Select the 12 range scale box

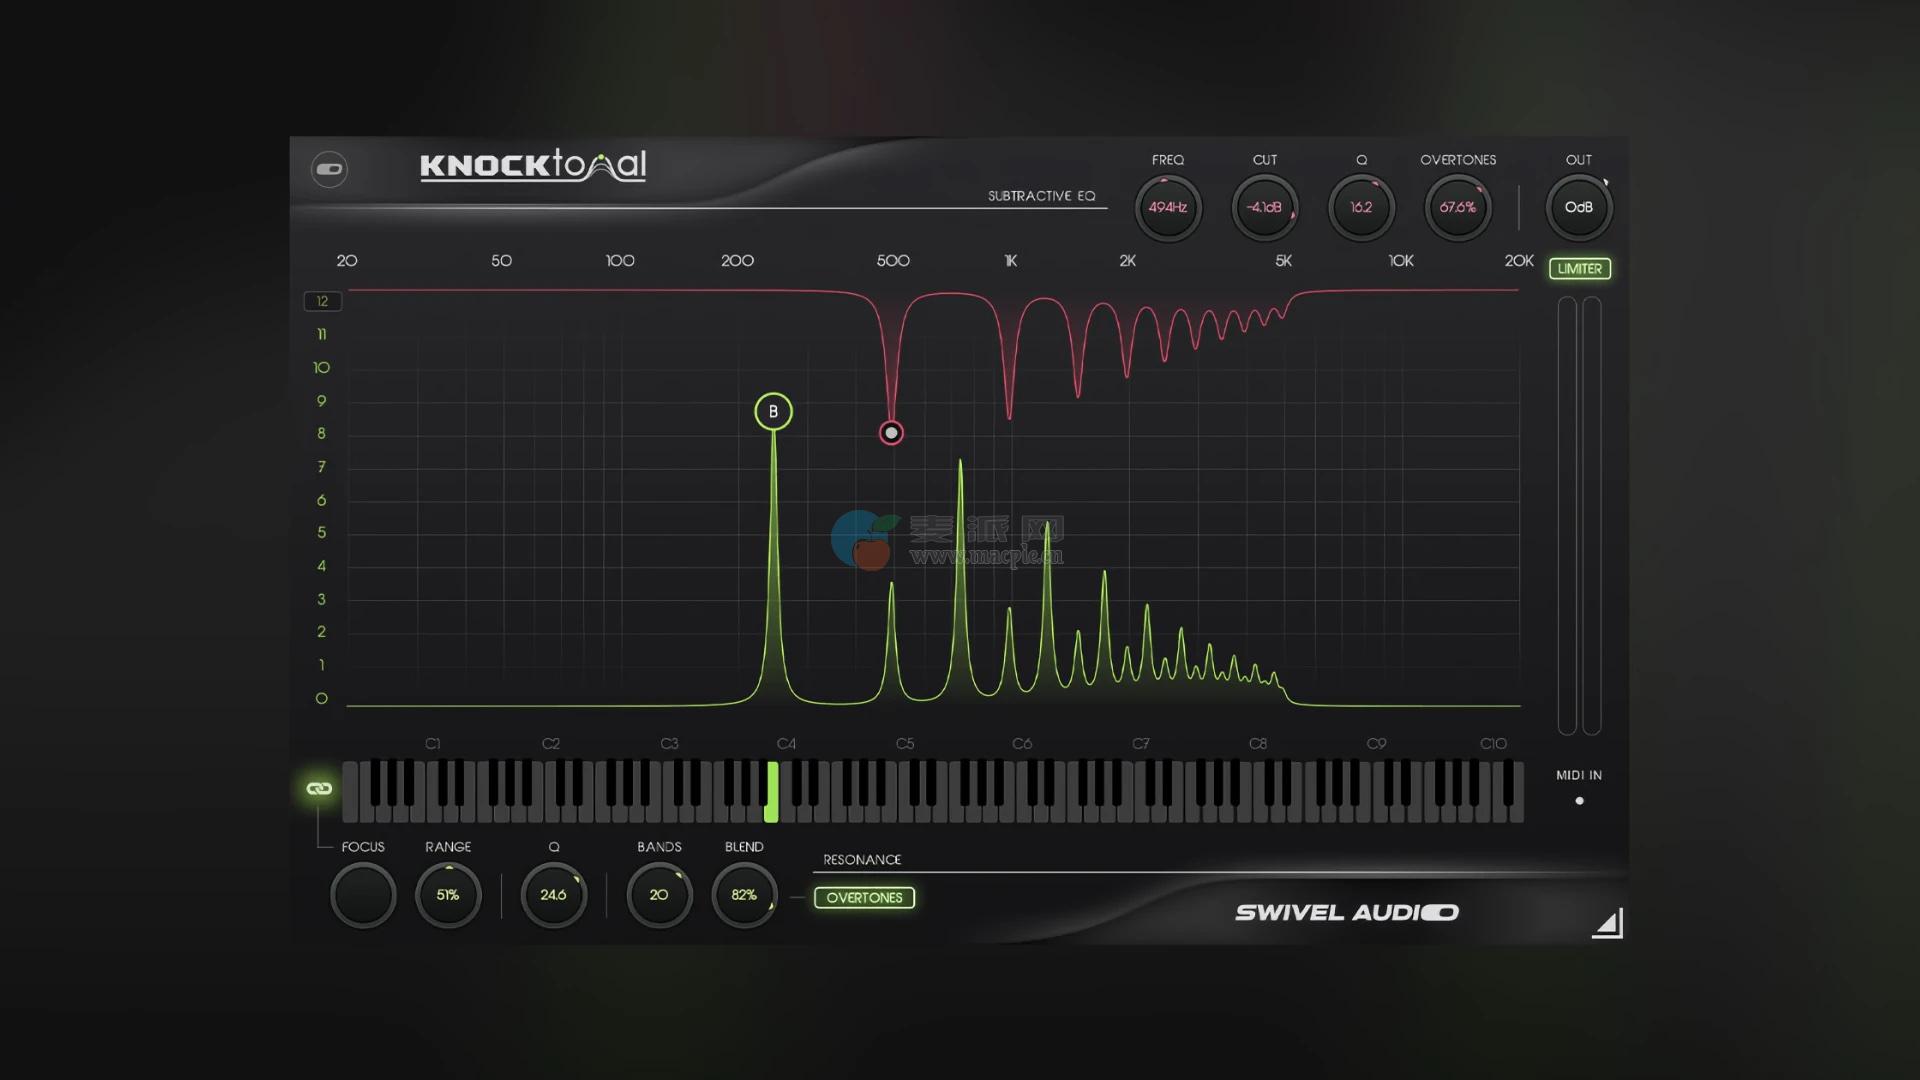[322, 301]
